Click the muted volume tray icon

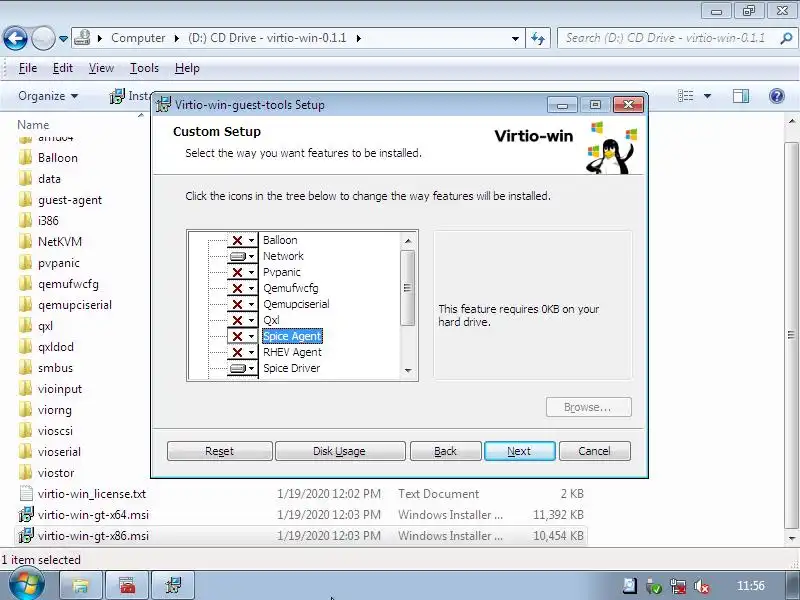[x=703, y=587]
